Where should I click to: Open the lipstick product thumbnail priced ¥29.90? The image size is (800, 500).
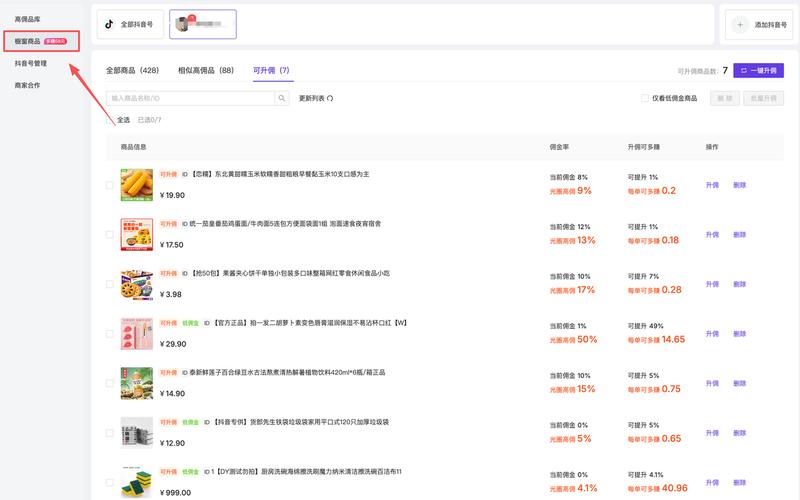137,333
